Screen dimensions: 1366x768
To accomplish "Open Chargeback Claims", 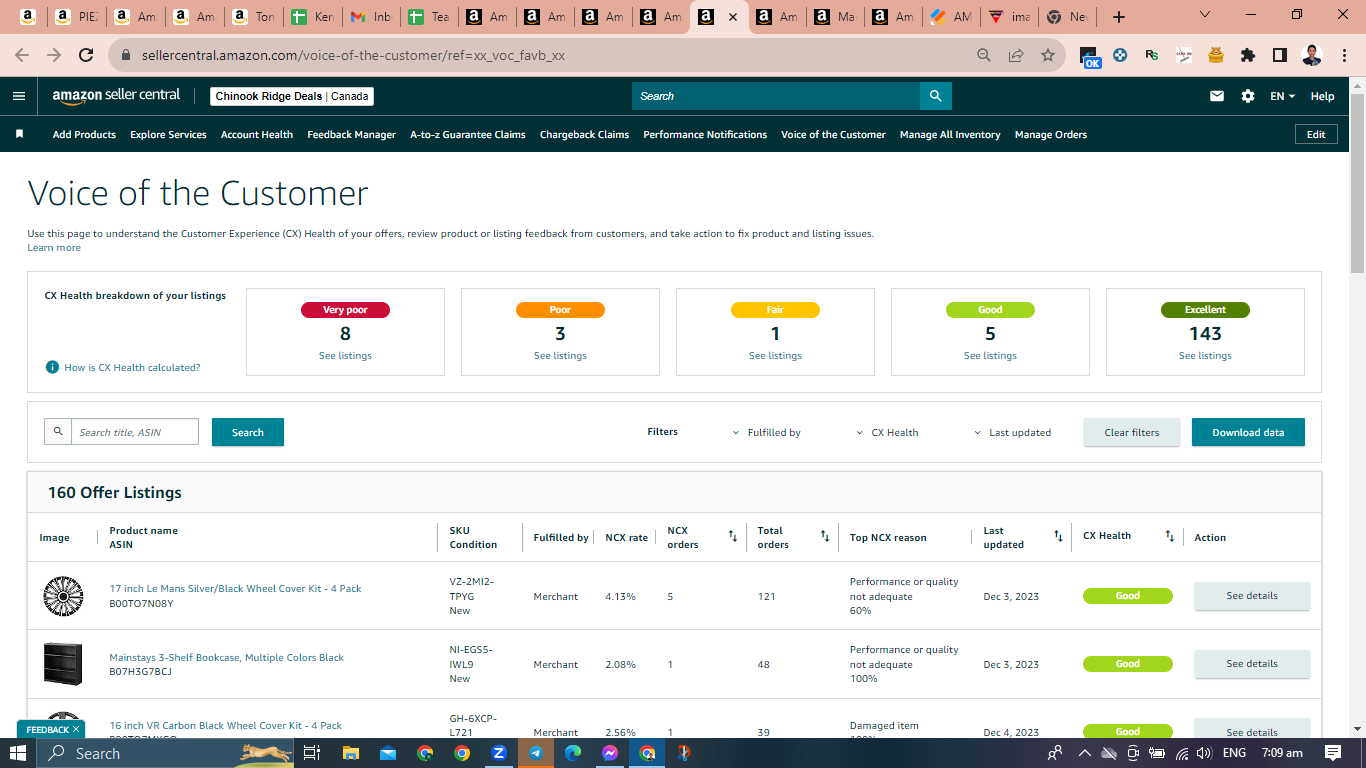I will click(584, 134).
